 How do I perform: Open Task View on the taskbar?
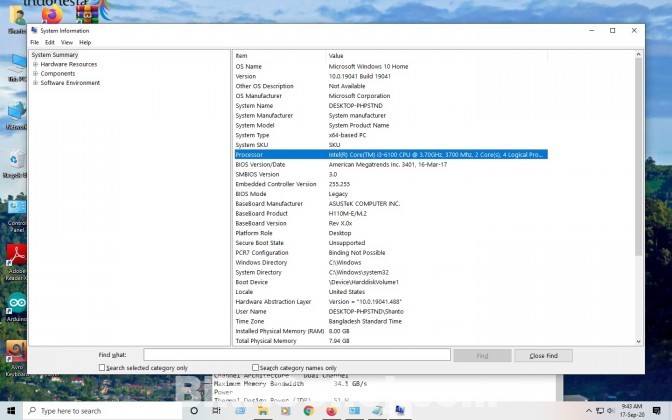tap(216, 411)
